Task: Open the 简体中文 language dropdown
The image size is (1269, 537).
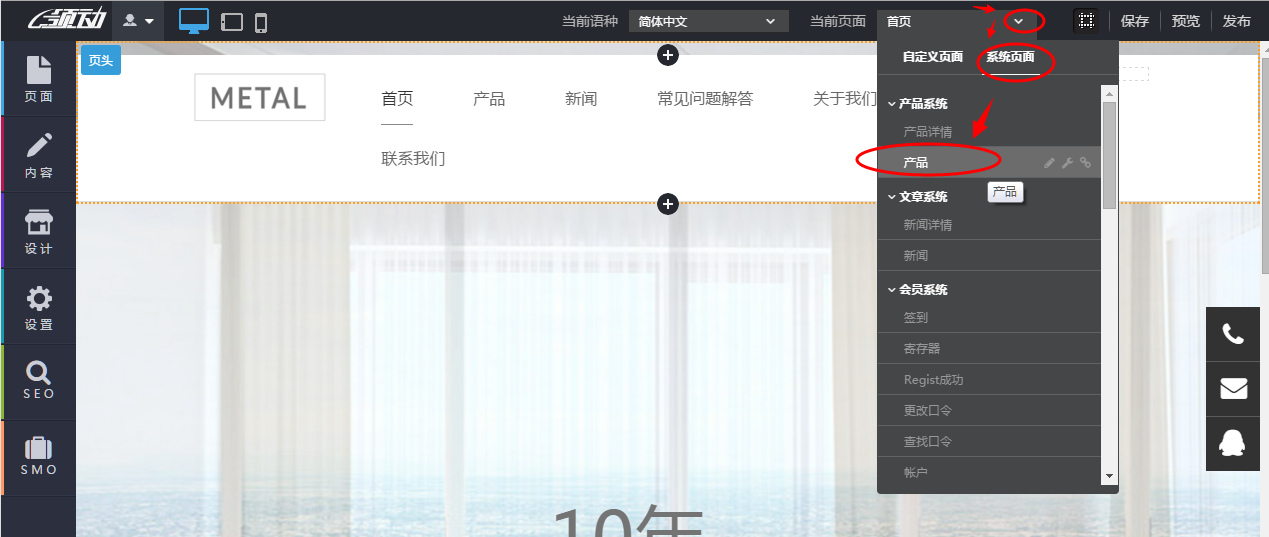Action: (708, 21)
